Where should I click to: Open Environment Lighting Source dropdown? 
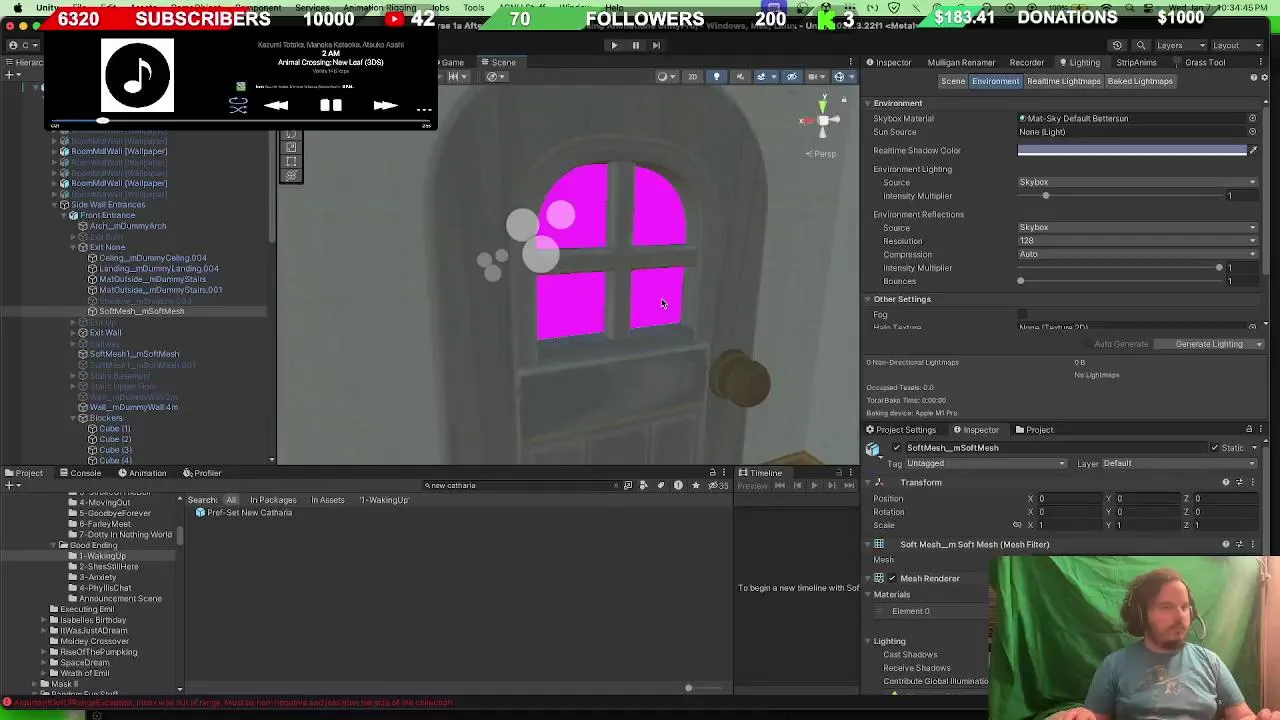pos(1137,182)
